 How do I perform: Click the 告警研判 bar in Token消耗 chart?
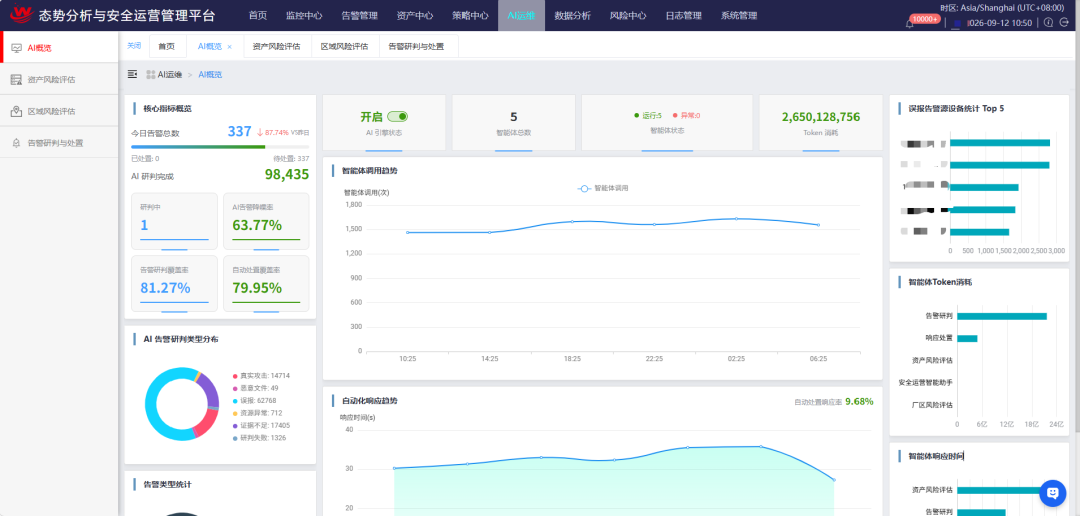point(1001,316)
